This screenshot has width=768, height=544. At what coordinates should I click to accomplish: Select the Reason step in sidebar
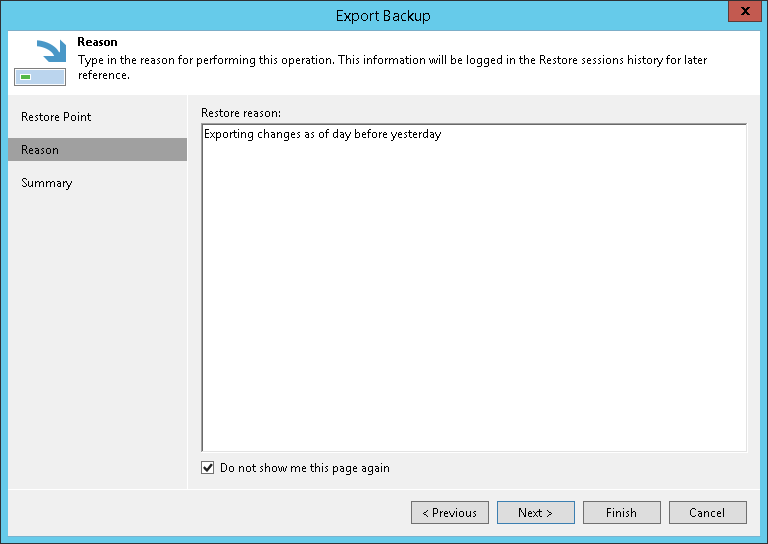[x=40, y=150]
